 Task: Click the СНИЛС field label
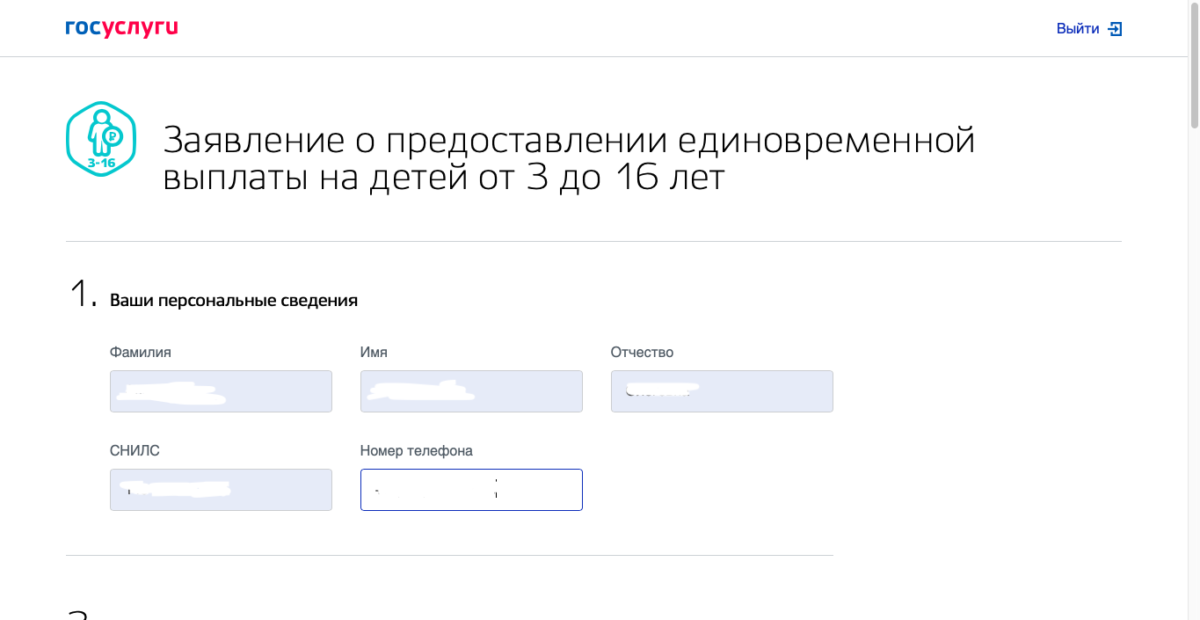135,451
